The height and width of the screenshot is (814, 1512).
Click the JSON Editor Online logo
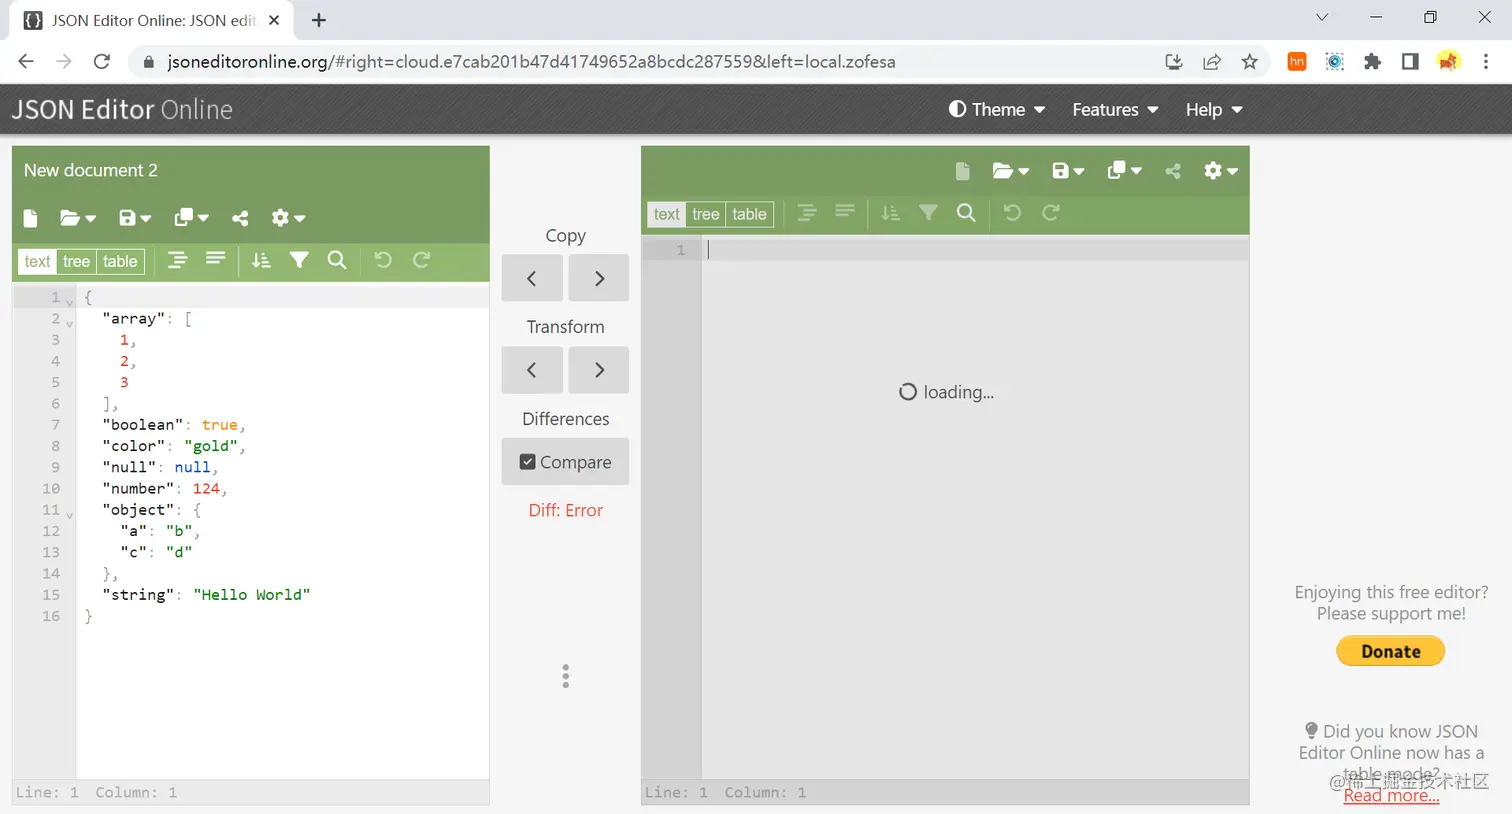coord(122,110)
